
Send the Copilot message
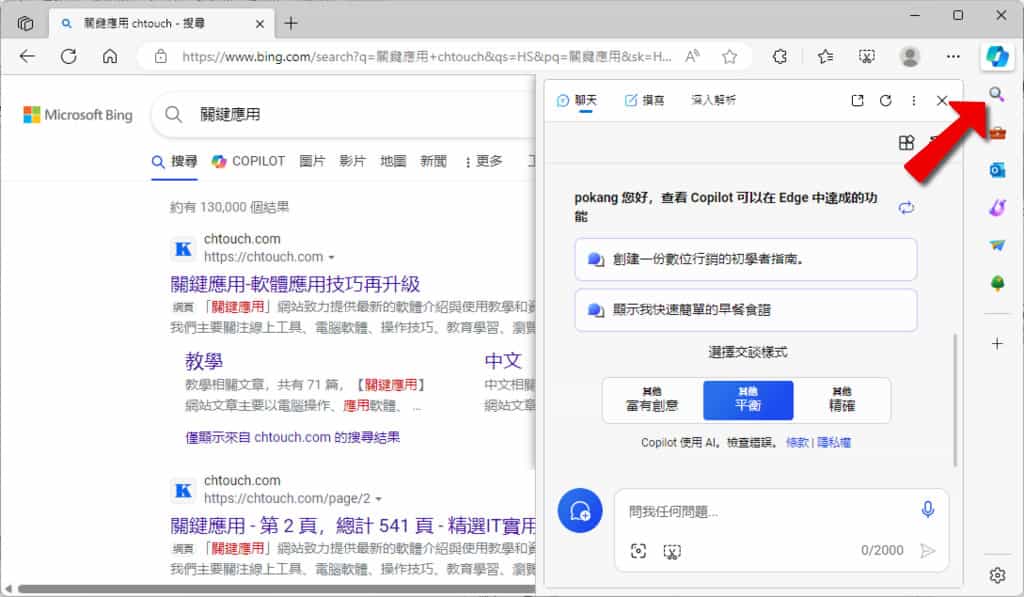[x=927, y=551]
